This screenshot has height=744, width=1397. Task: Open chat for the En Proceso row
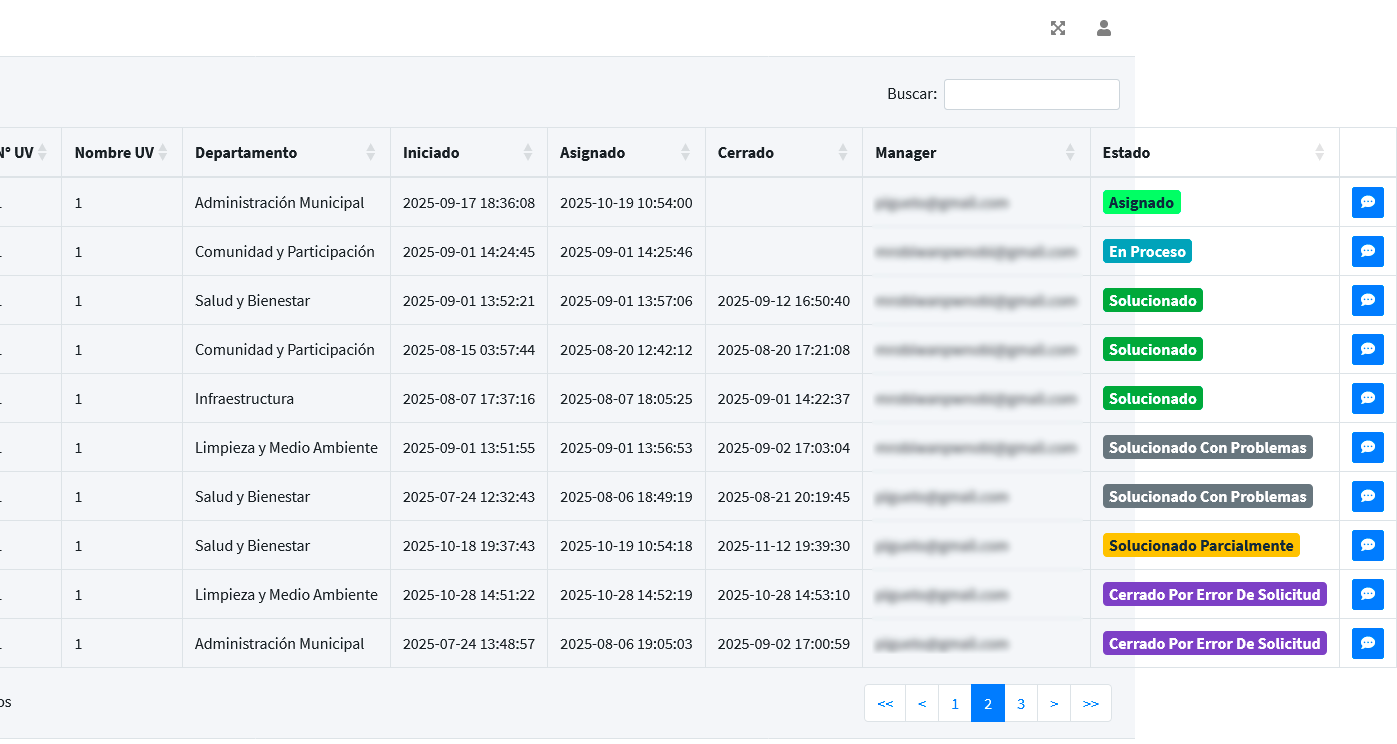pyautogui.click(x=1367, y=251)
